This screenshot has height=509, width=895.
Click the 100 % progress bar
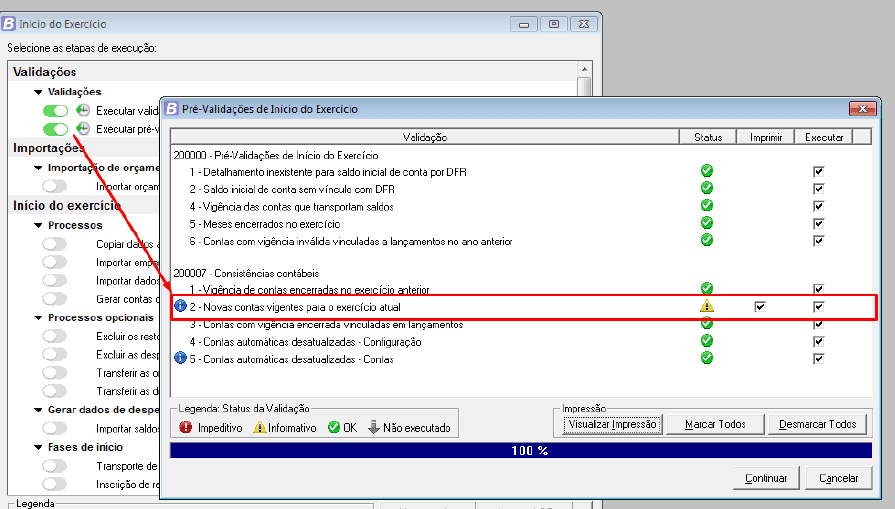point(521,450)
